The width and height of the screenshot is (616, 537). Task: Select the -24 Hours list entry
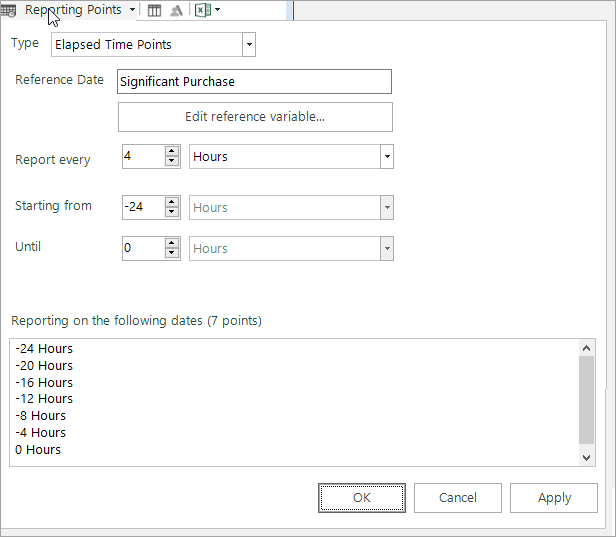[44, 348]
